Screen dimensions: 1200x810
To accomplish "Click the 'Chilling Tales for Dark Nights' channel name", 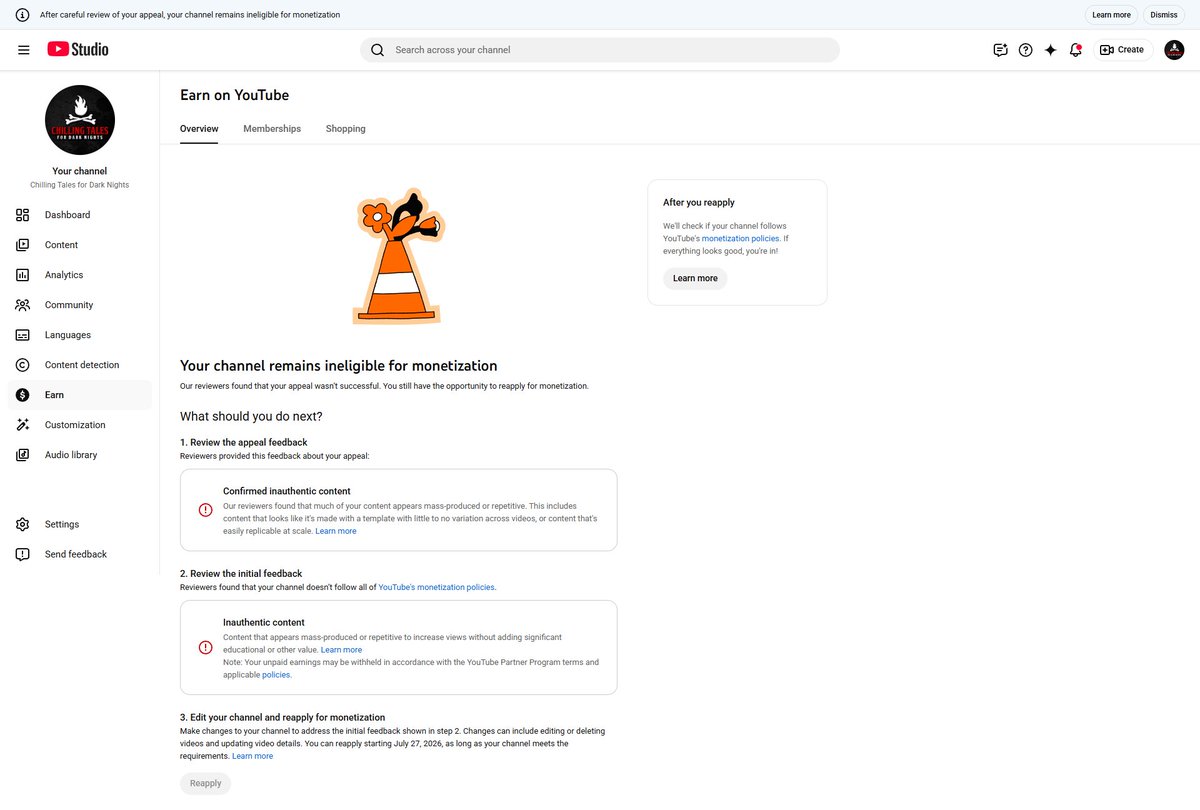I will pos(80,185).
